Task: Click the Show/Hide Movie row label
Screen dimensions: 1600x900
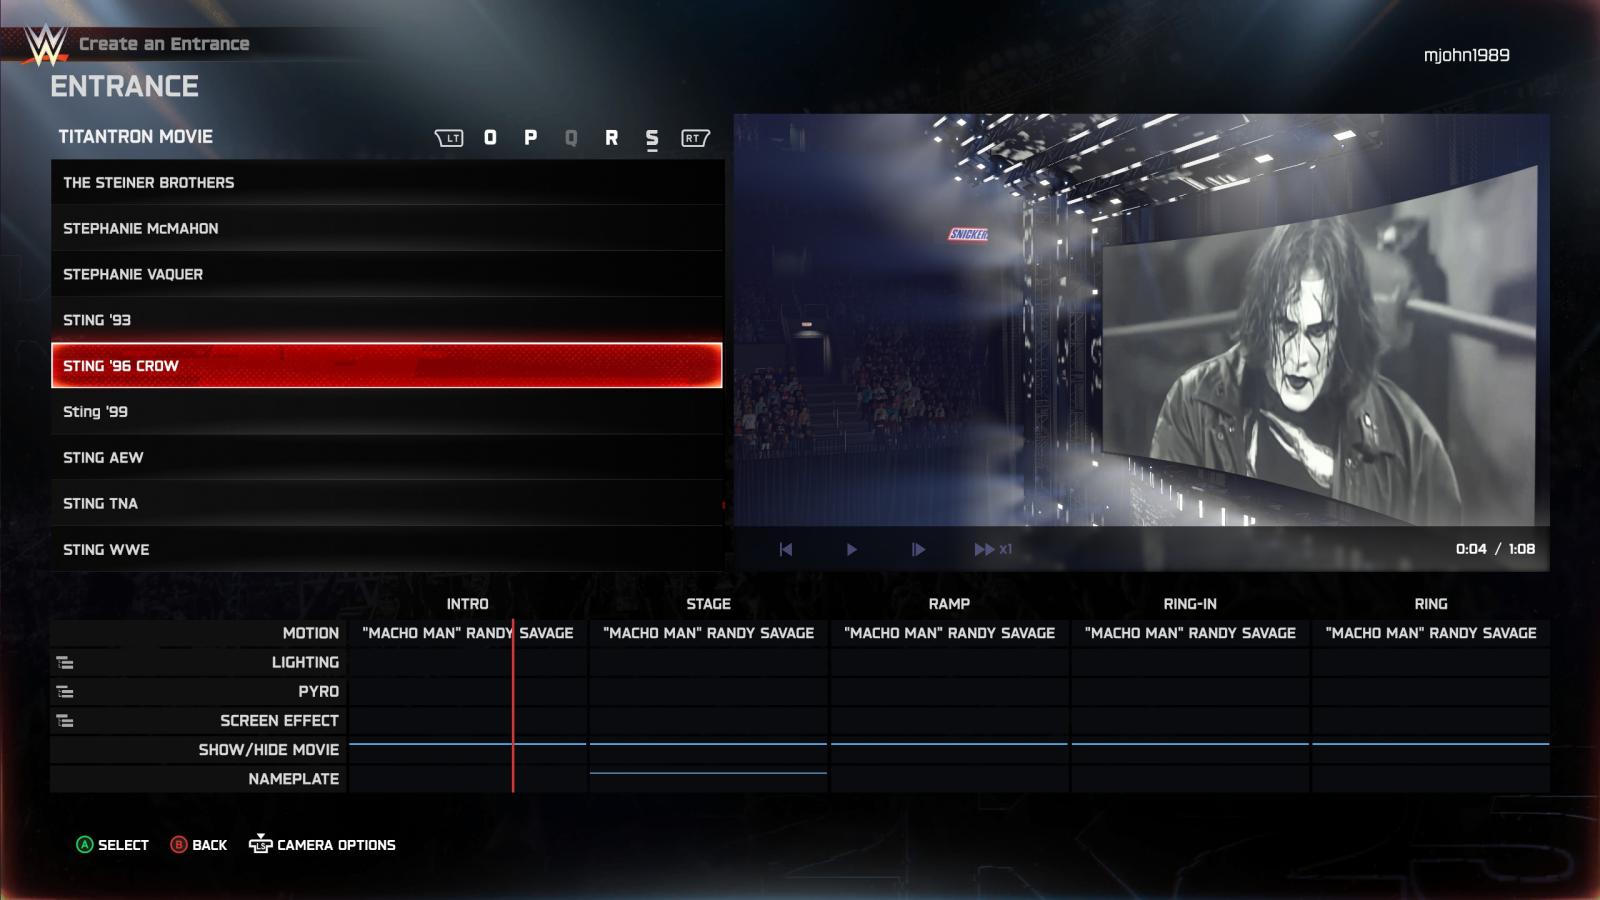Action: point(268,749)
